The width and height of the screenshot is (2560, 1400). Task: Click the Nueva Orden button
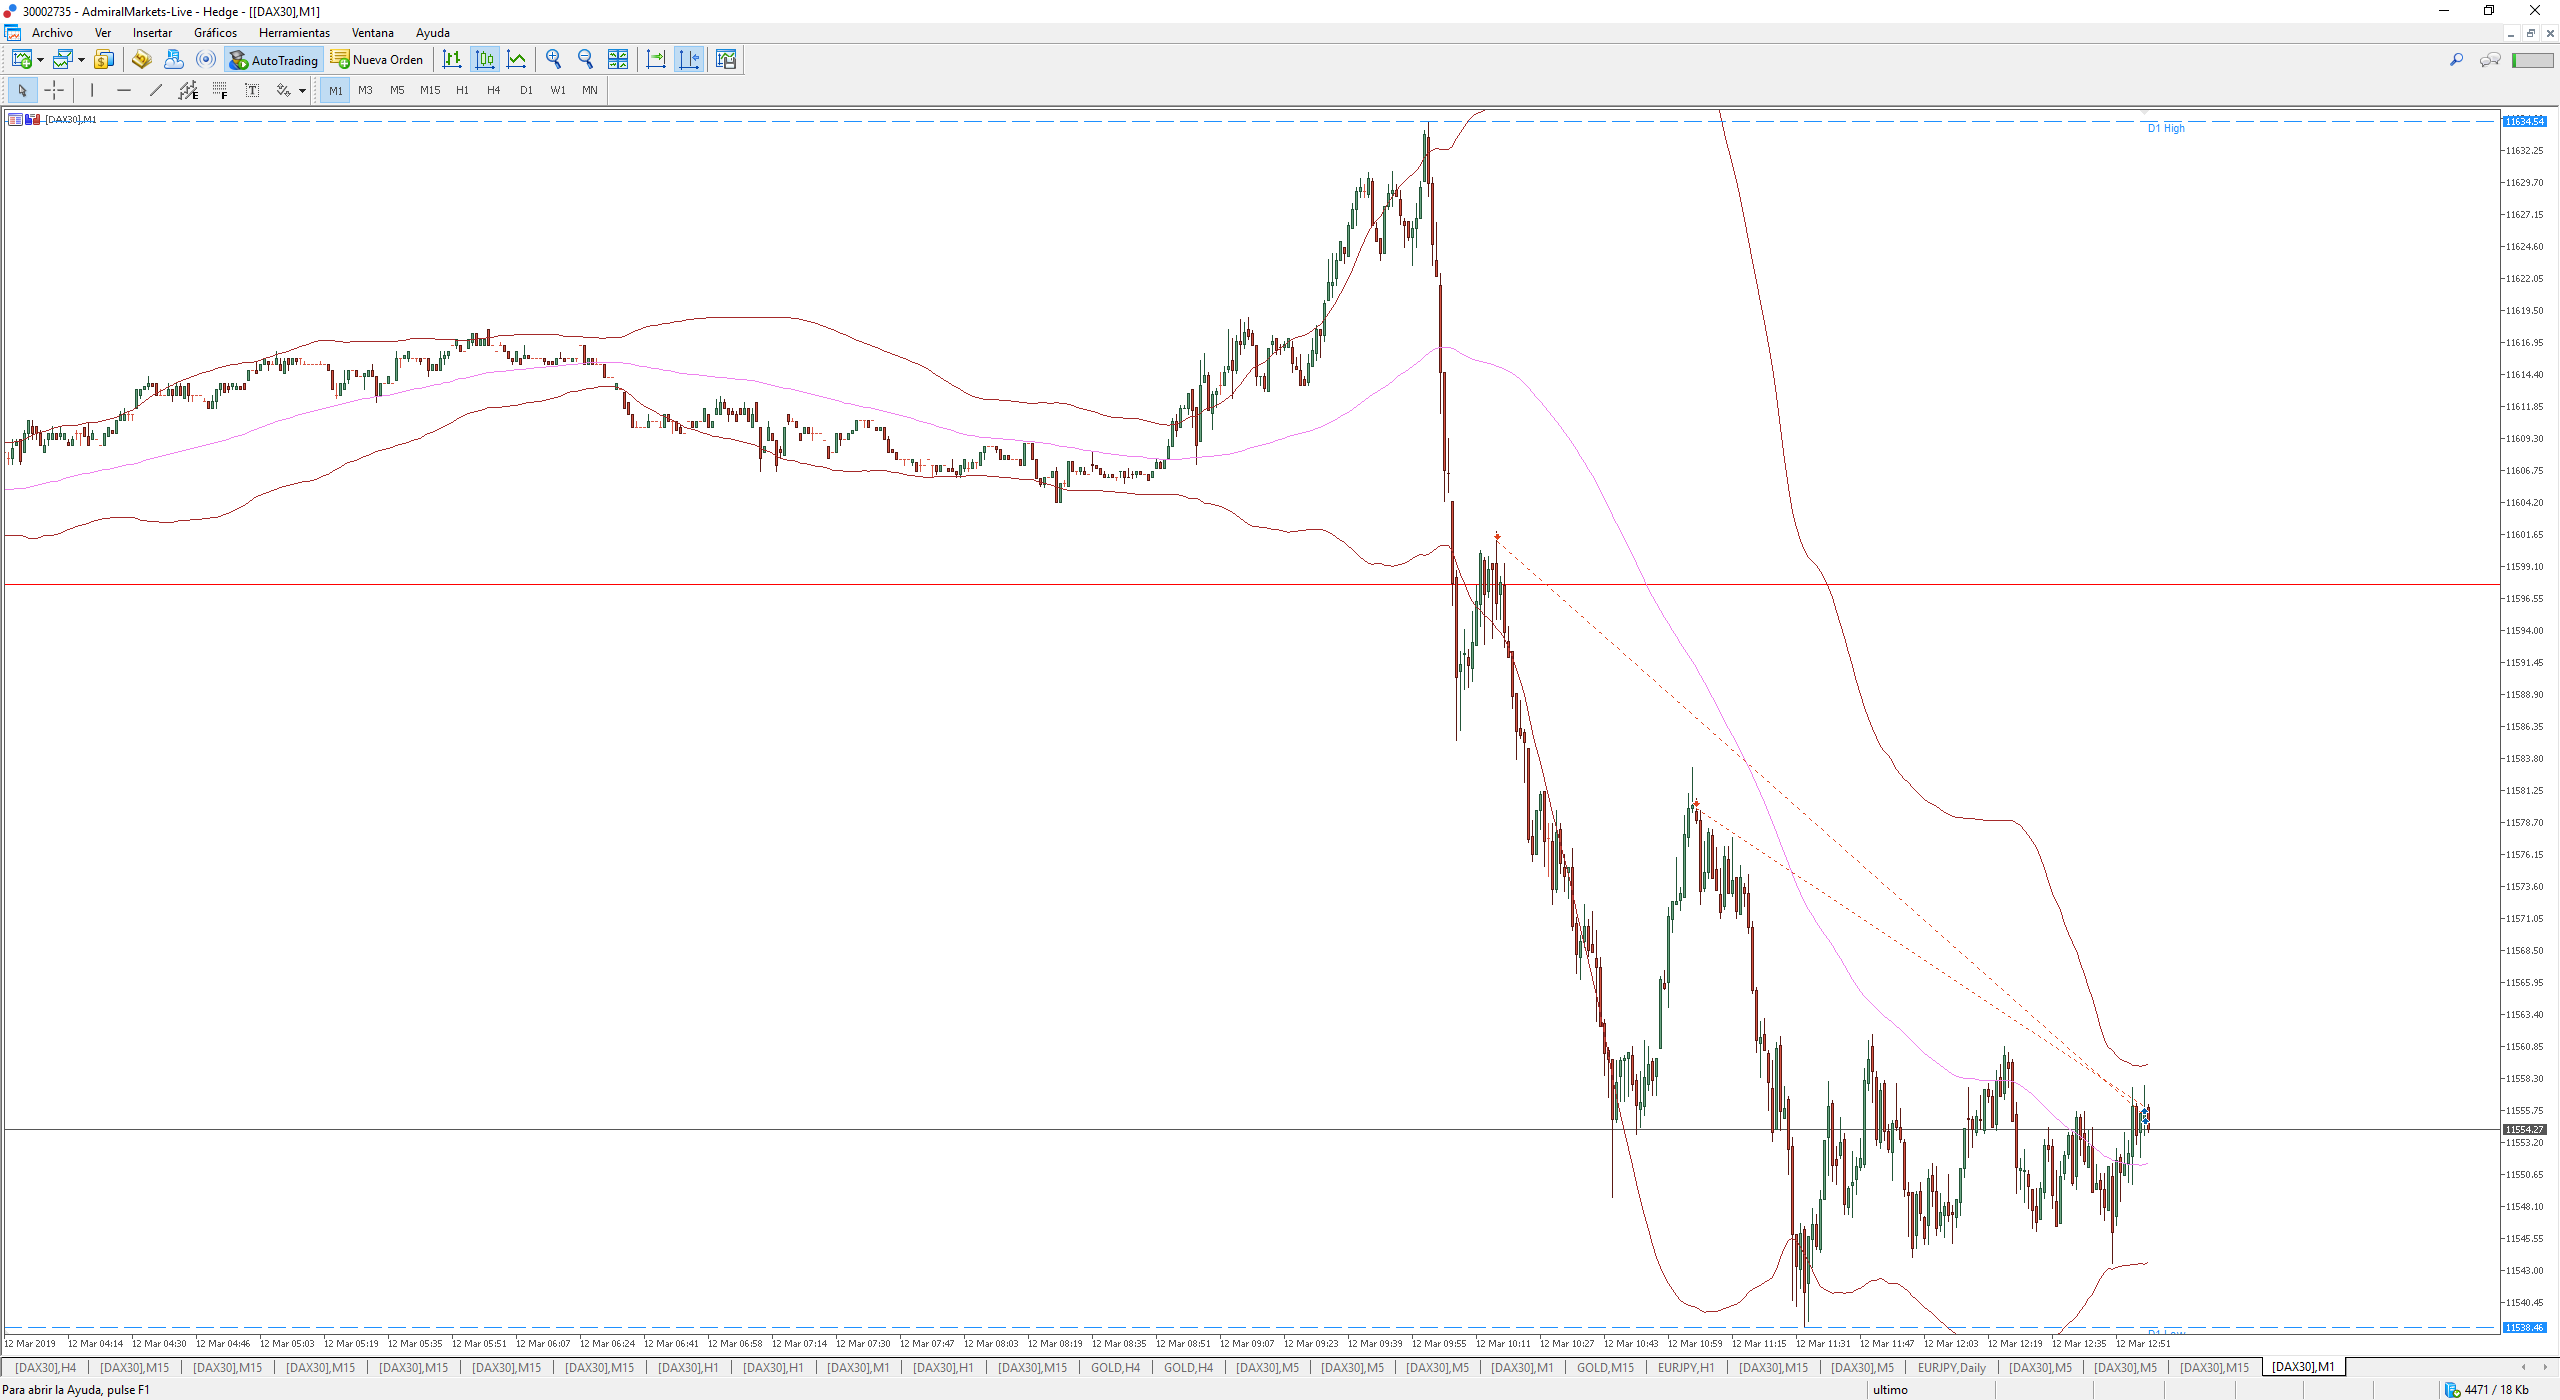[x=378, y=60]
